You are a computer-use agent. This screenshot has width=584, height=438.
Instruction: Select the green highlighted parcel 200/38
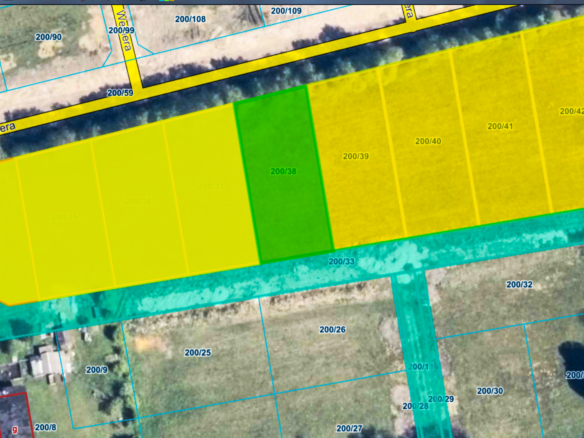point(284,174)
